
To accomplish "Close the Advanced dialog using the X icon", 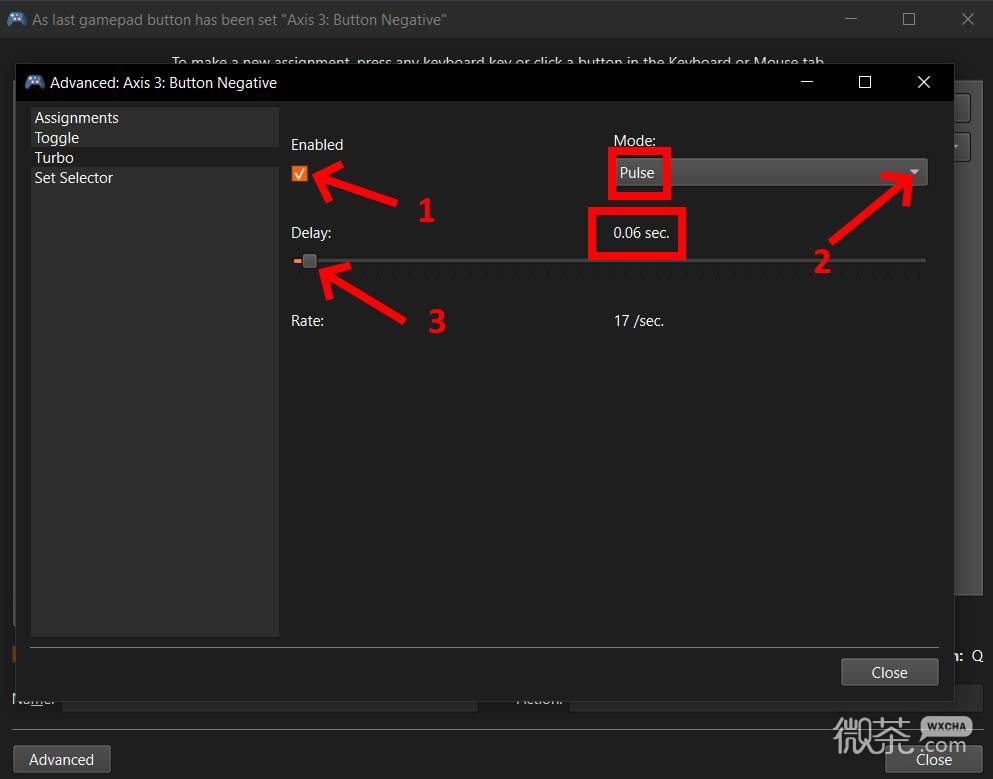I will tap(924, 82).
